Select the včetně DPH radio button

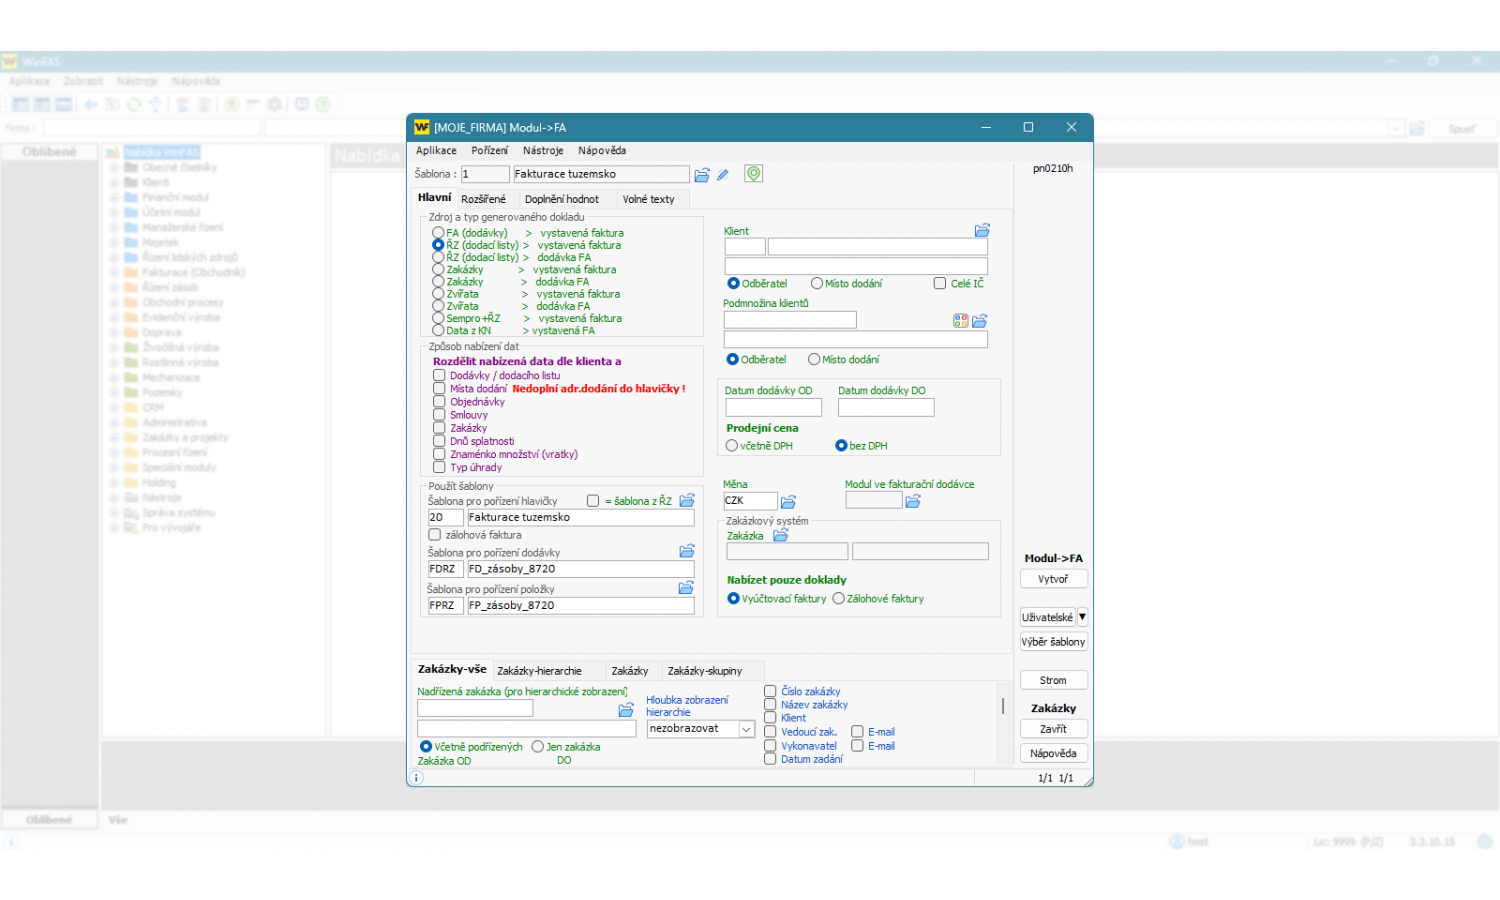[x=732, y=446]
